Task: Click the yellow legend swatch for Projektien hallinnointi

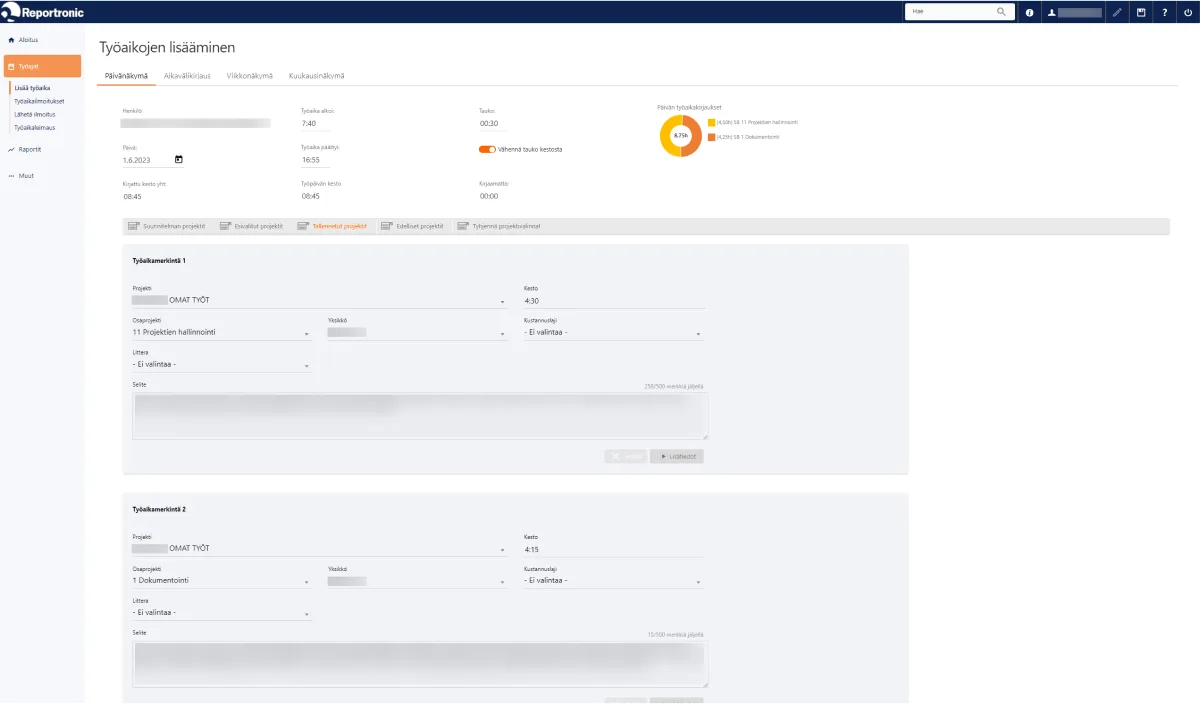Action: 711,122
